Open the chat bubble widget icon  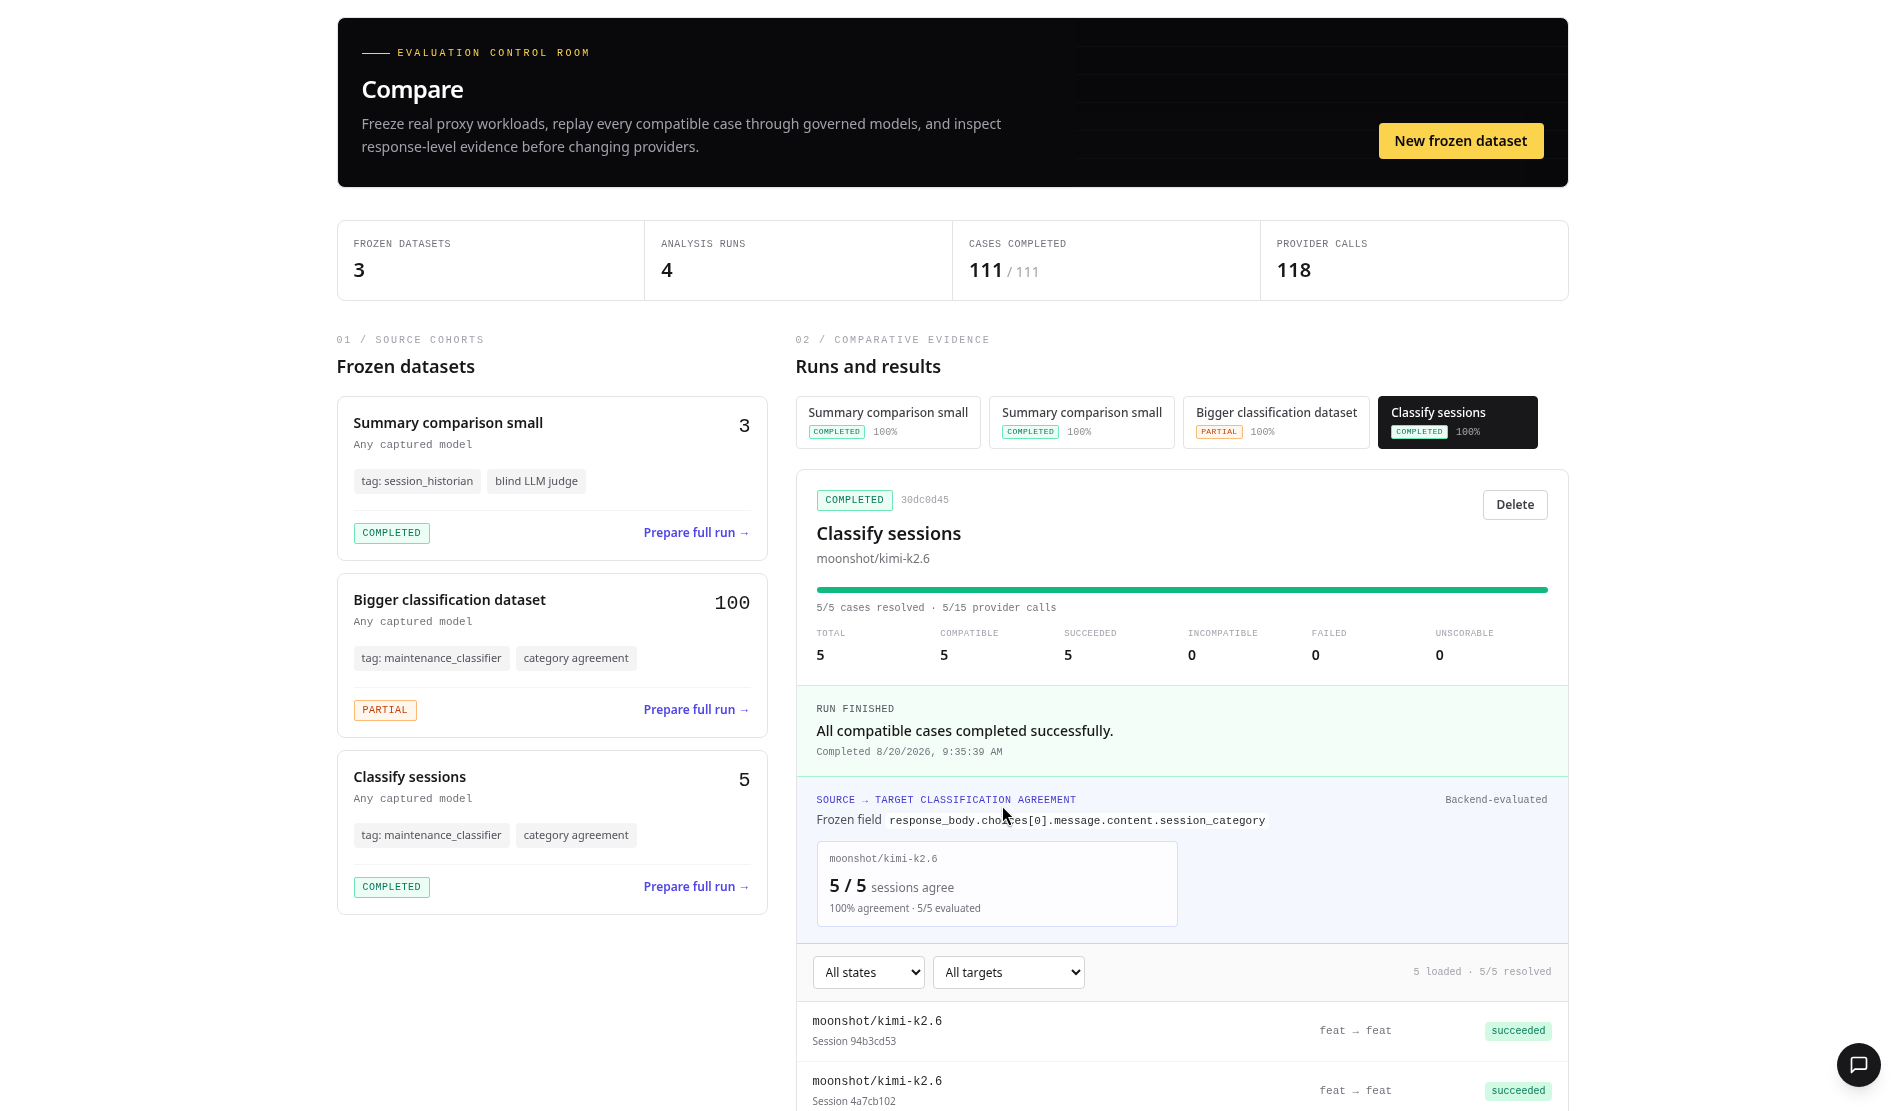click(x=1858, y=1064)
